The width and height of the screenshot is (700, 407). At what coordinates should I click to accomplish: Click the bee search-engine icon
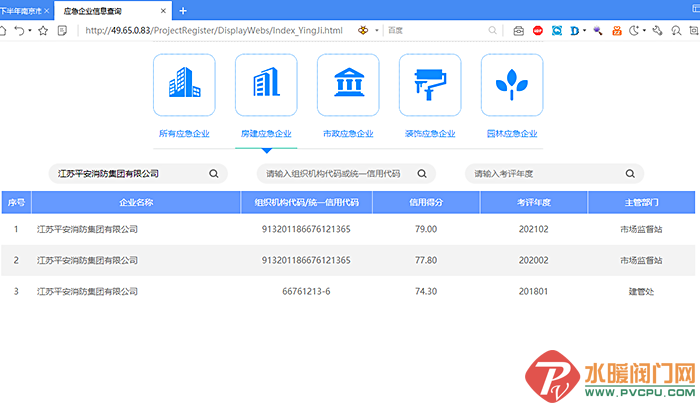363,30
